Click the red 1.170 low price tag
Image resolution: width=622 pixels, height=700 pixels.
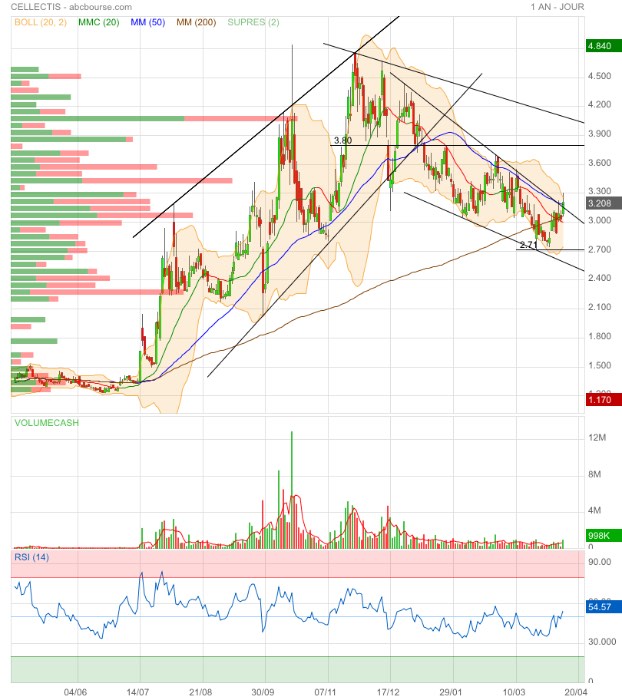tap(604, 399)
